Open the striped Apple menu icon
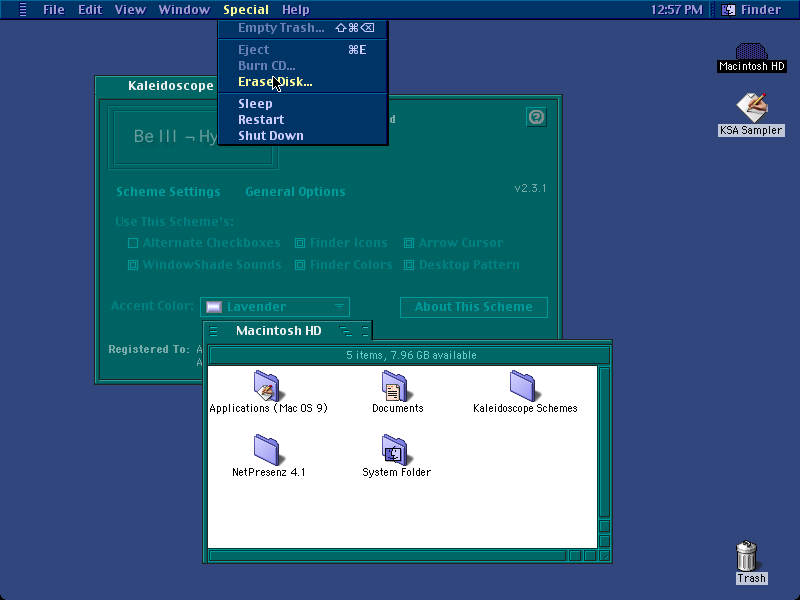 tap(23, 10)
